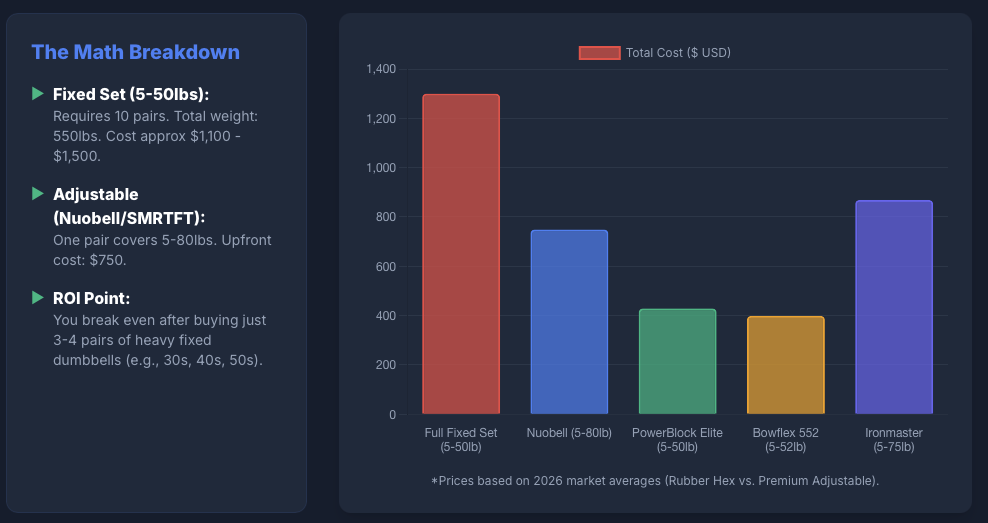Click the green triangle beside Fixed Set
Screen dimensions: 988x523
38,93
